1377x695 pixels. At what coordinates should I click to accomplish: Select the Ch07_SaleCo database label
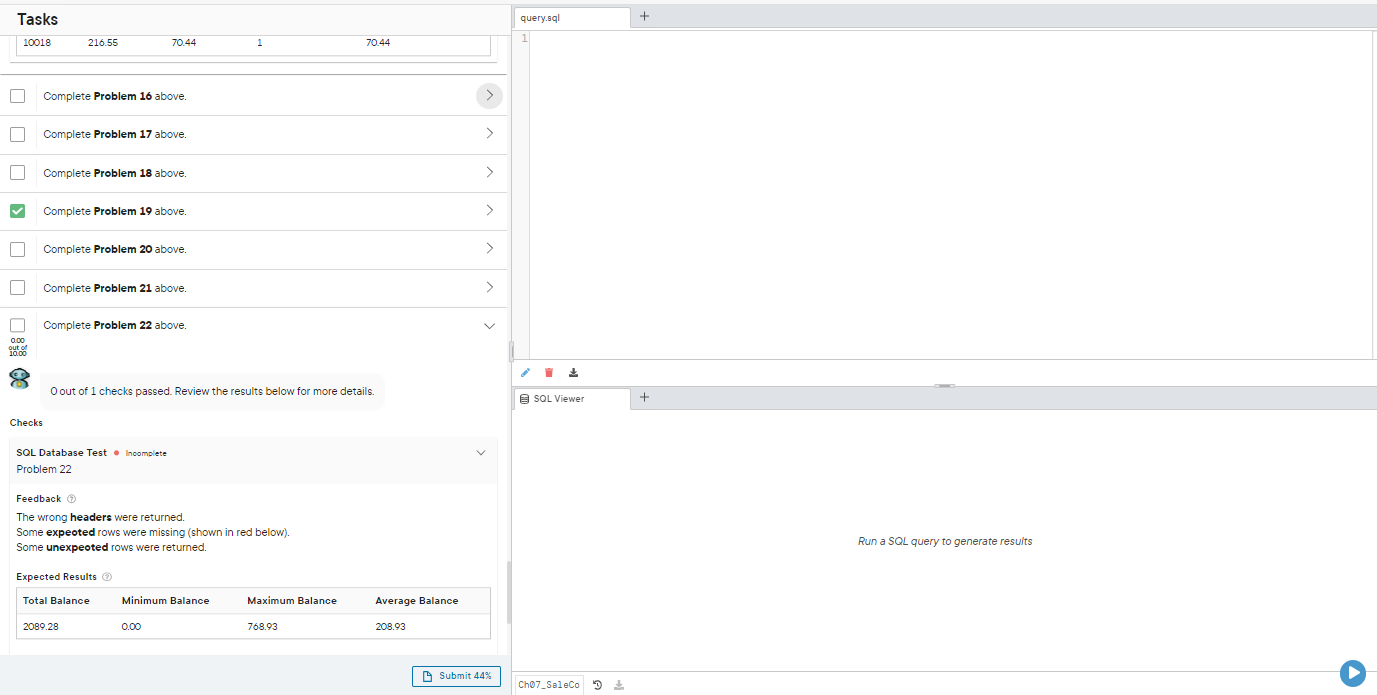(549, 685)
